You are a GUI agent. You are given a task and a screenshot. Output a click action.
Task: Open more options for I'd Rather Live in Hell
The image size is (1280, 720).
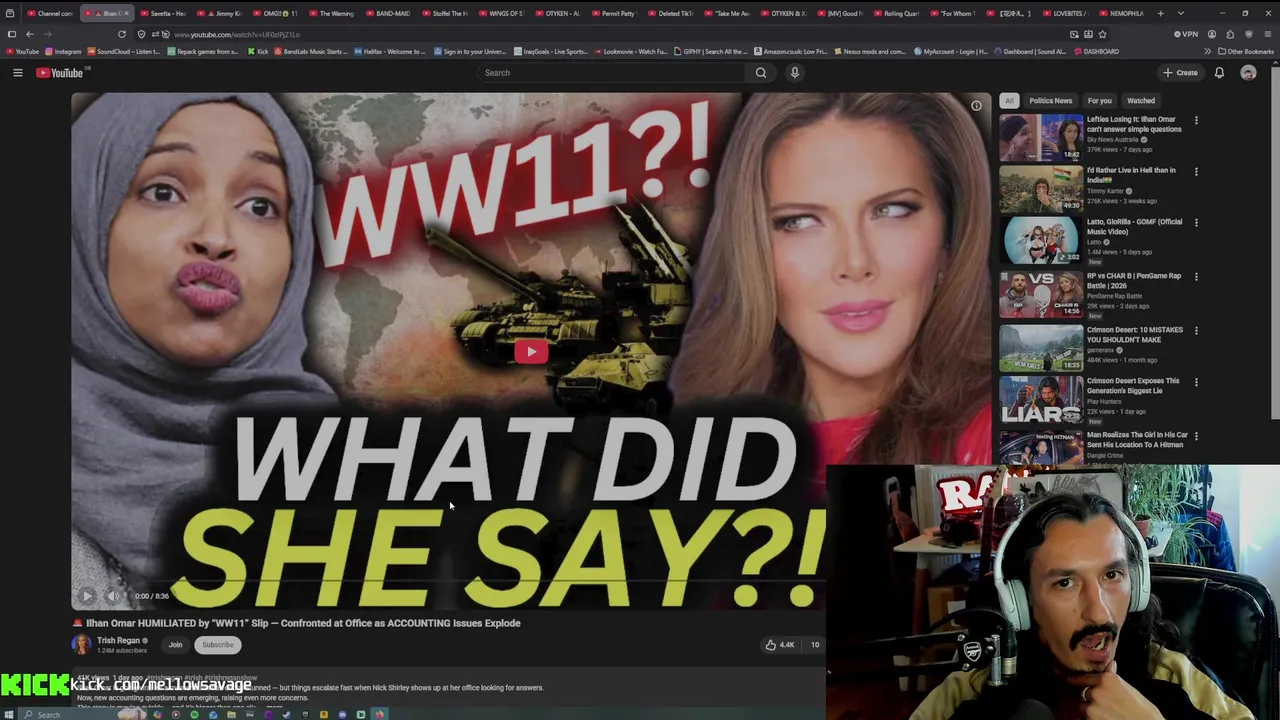click(1196, 171)
